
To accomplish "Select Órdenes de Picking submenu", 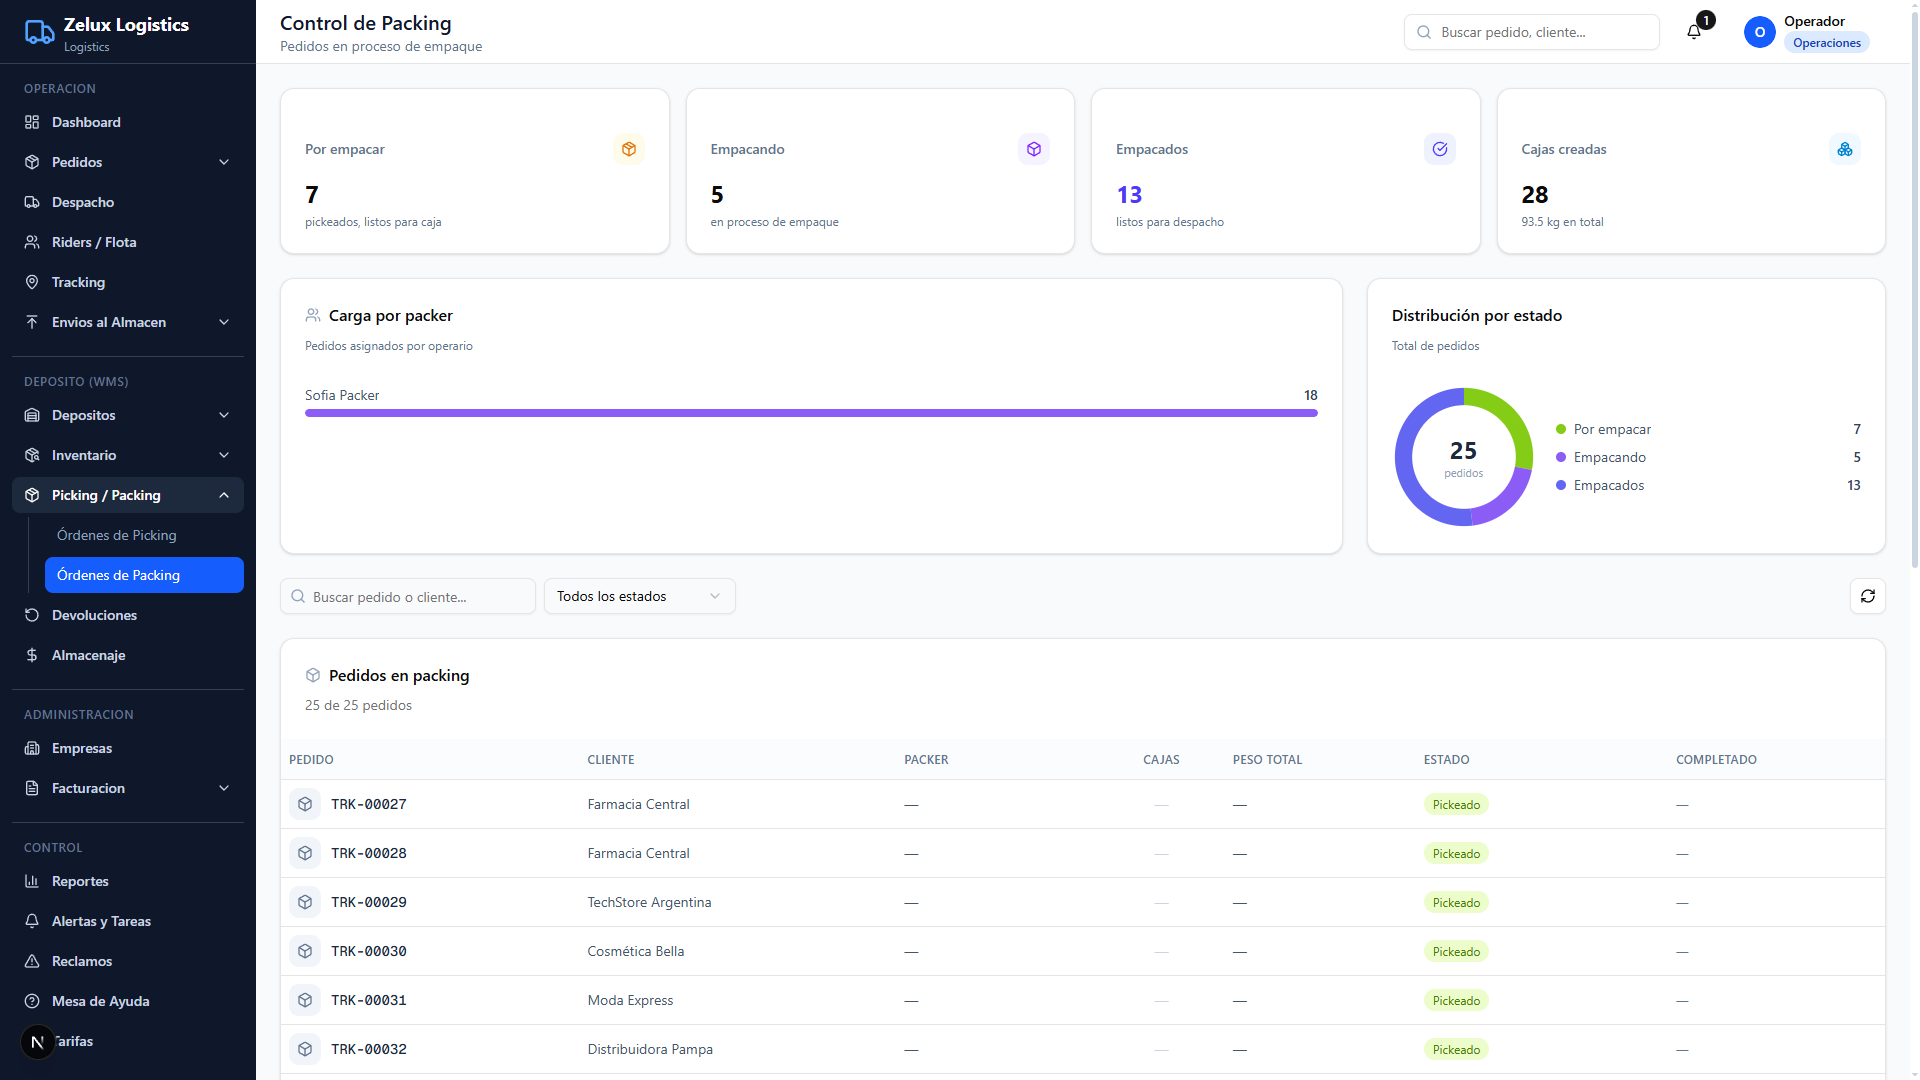I will 144,535.
